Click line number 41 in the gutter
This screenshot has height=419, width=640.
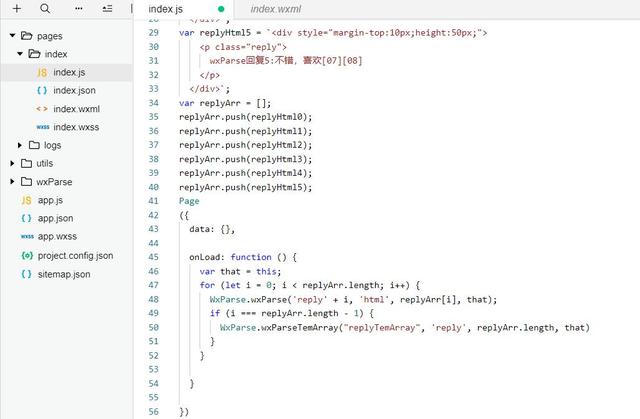[153, 201]
